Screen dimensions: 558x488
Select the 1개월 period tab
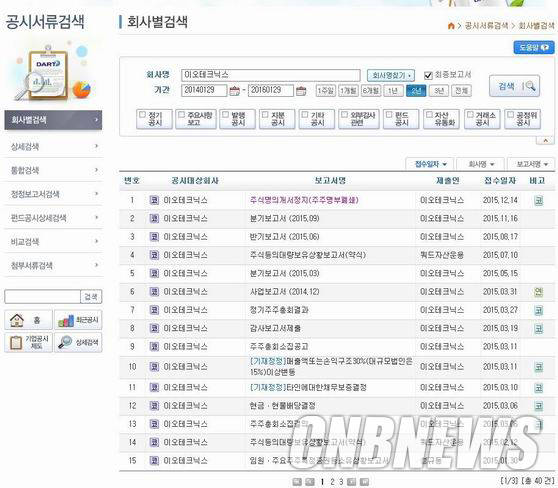pos(348,91)
